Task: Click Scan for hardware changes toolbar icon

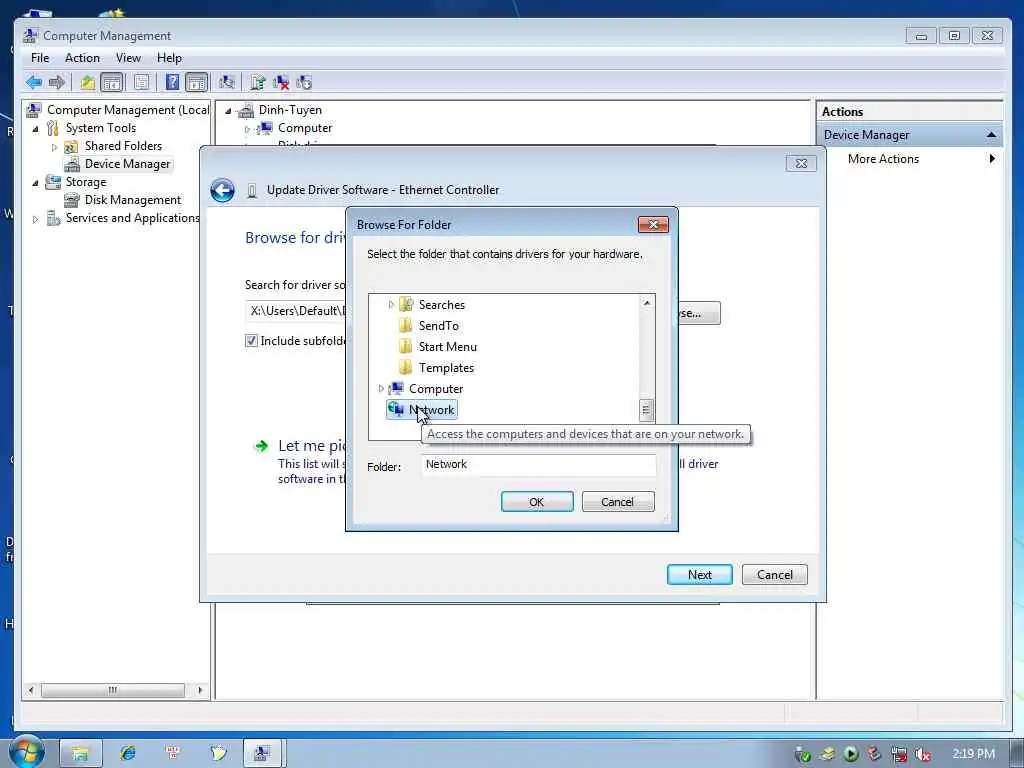Action: pos(227,82)
